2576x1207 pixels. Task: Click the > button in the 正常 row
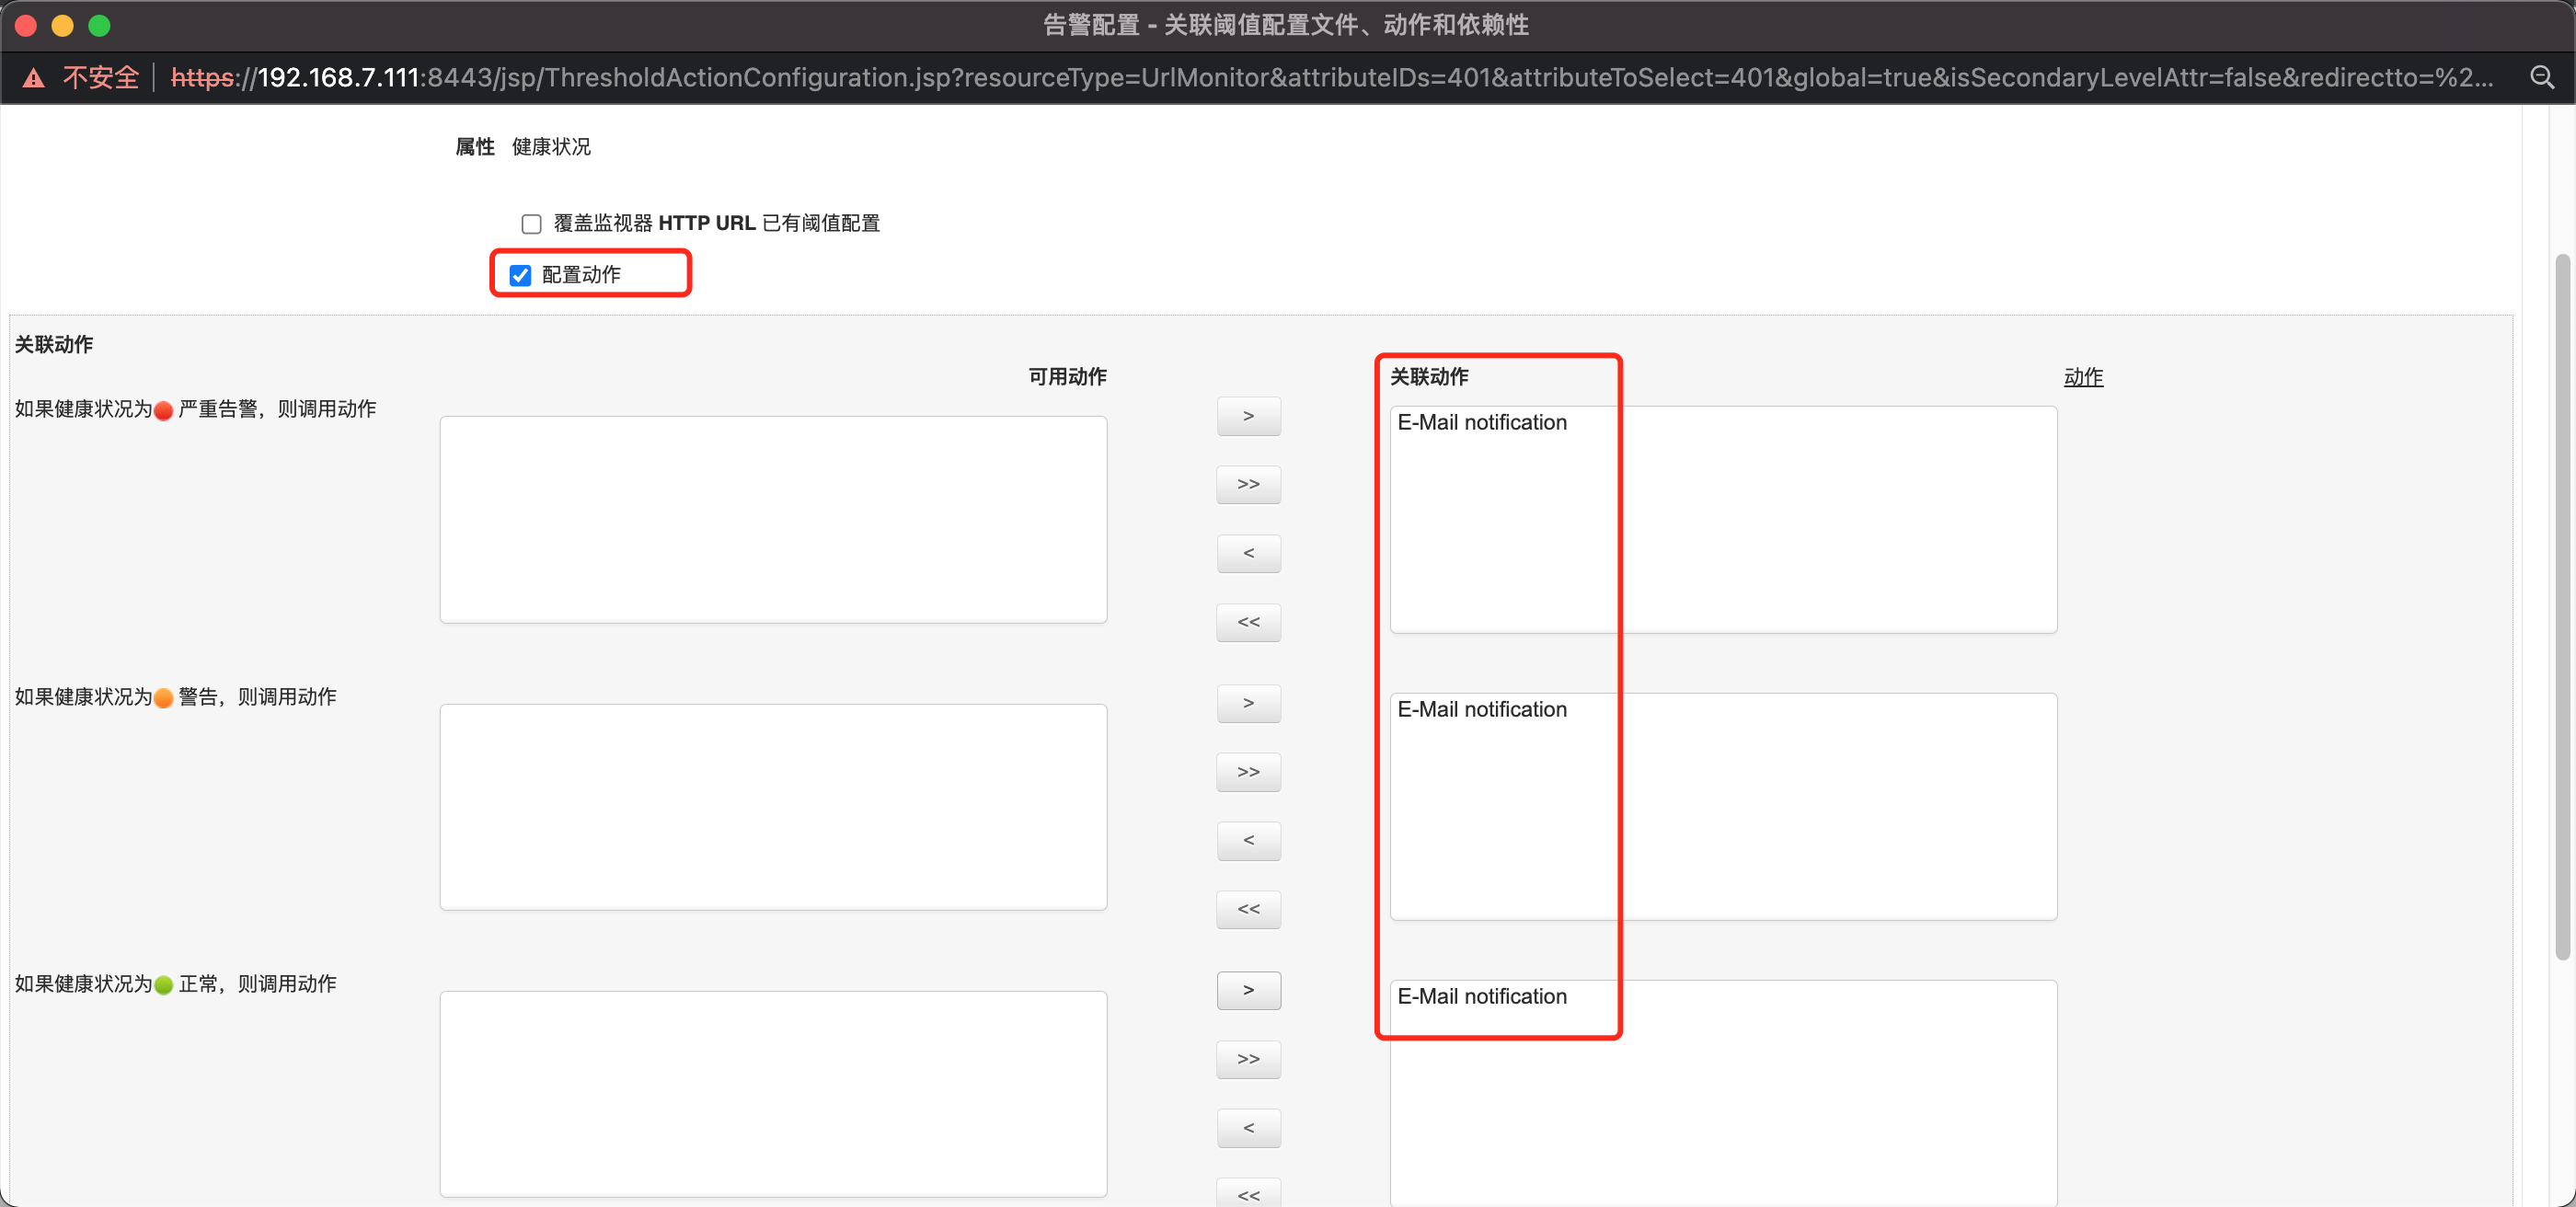tap(1248, 991)
